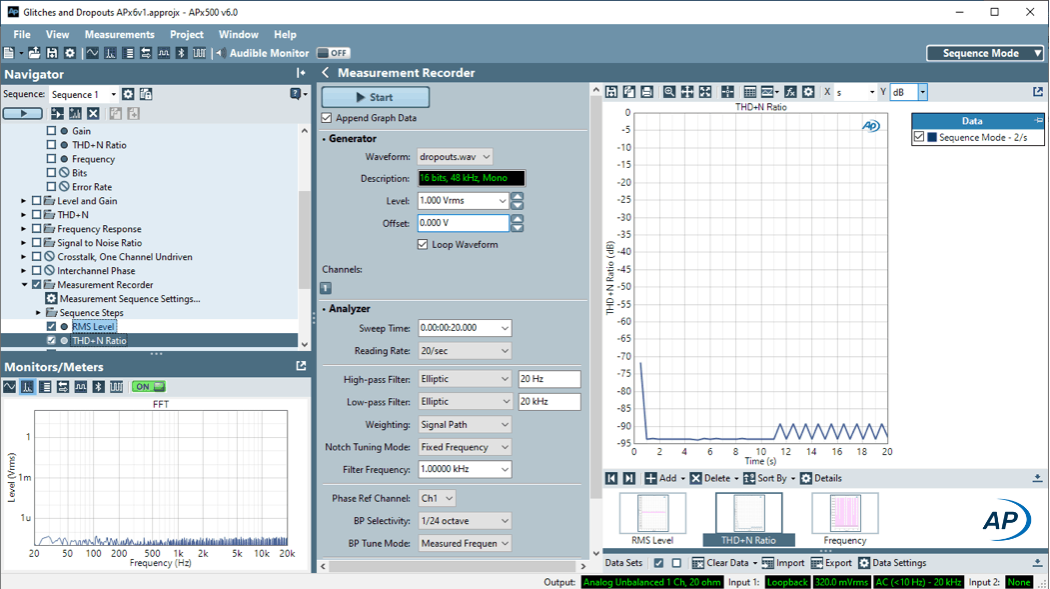Open the Measurements menu

119,34
